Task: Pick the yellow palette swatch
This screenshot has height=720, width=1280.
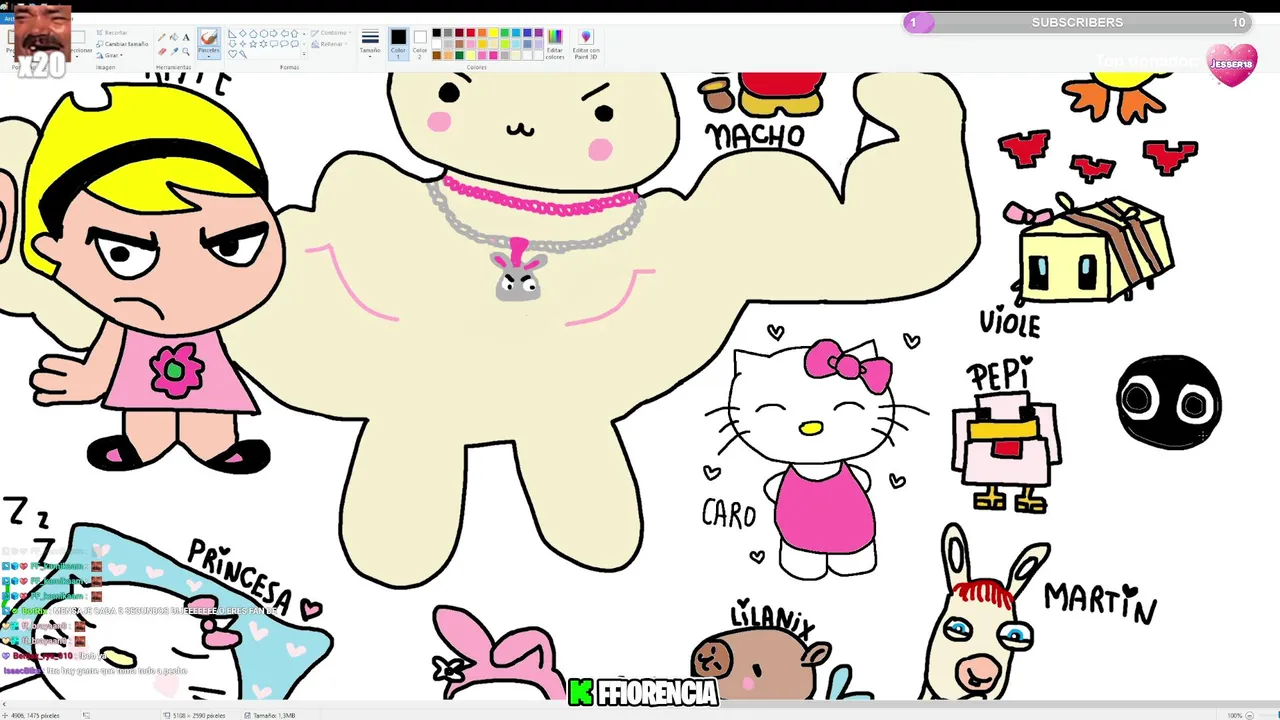Action: pos(494,33)
